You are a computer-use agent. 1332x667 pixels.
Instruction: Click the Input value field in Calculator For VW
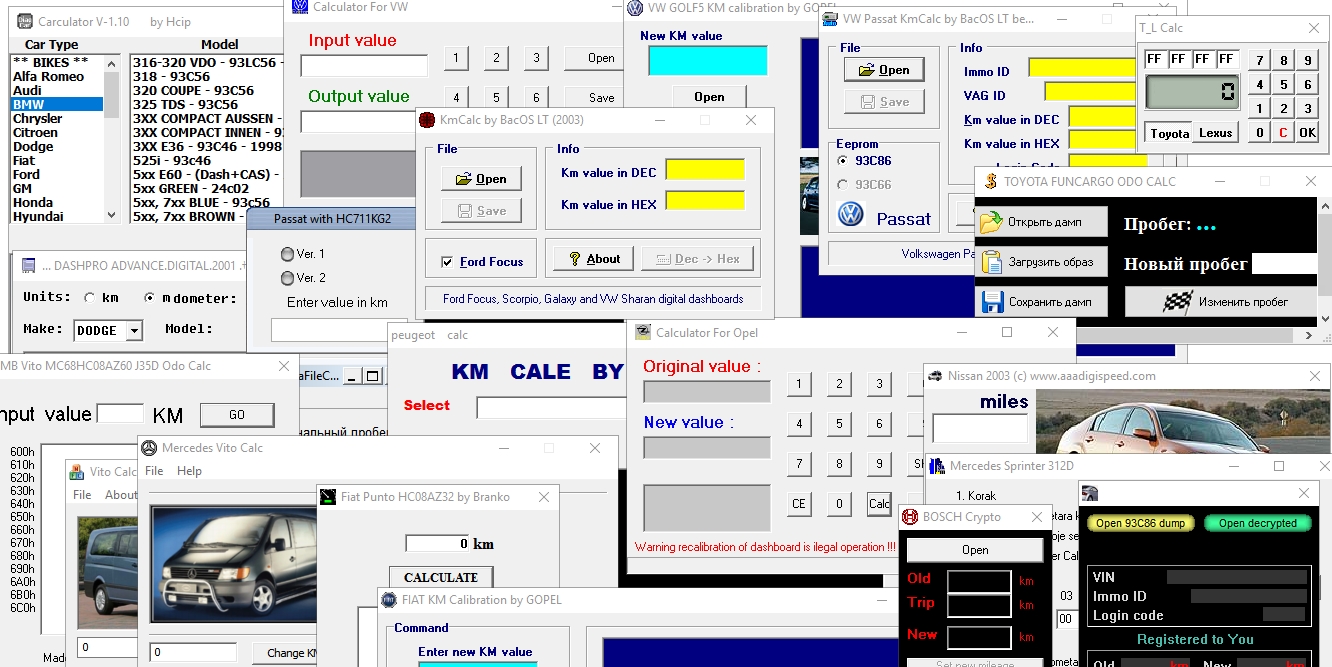click(x=364, y=66)
